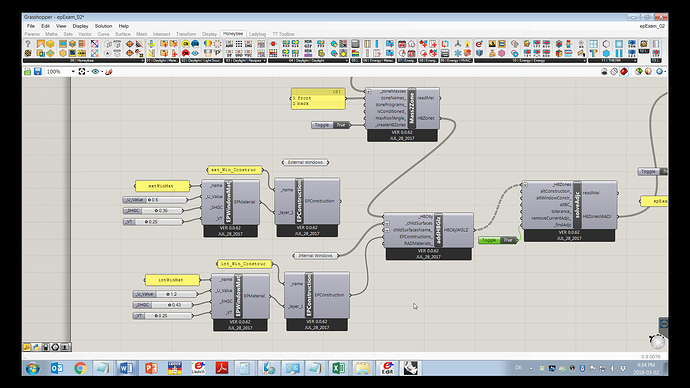
Task: Click the question mark Honeybee icon
Action: pos(28,44)
